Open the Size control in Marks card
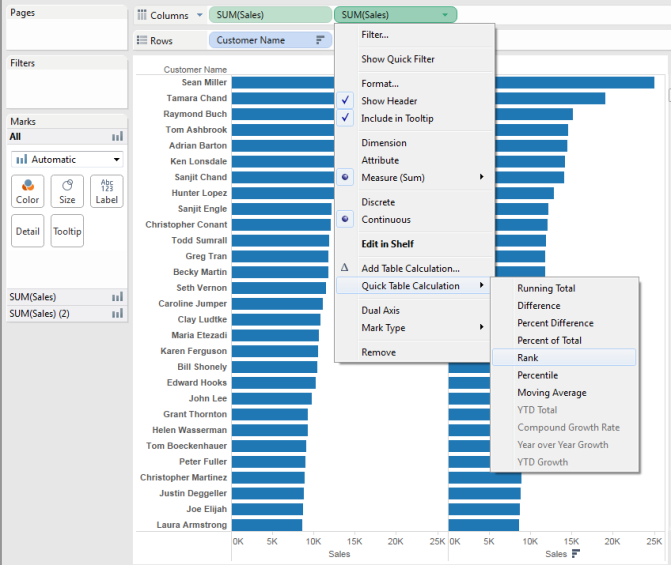The width and height of the screenshot is (671, 565). point(67,191)
